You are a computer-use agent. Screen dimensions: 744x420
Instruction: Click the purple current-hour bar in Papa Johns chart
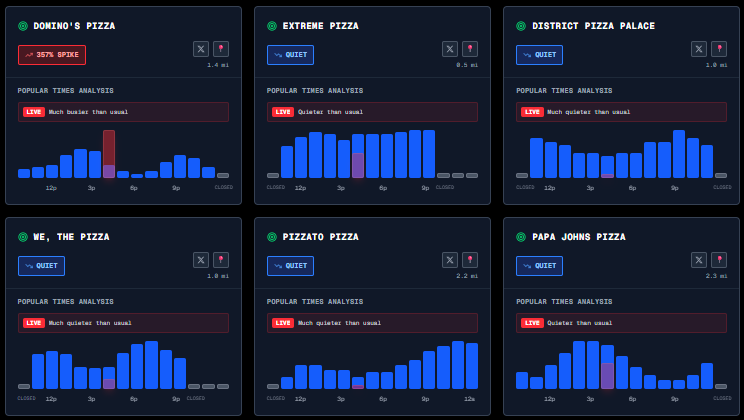[607, 376]
